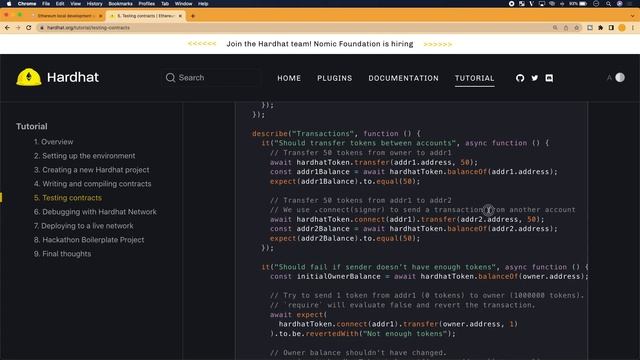Open 3. Creating a new Hardhat project
Image resolution: width=640 pixels, height=360 pixels.
91,169
